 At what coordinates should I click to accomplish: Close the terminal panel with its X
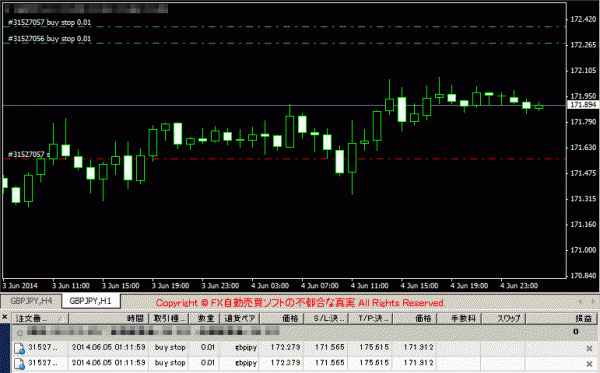5,316
